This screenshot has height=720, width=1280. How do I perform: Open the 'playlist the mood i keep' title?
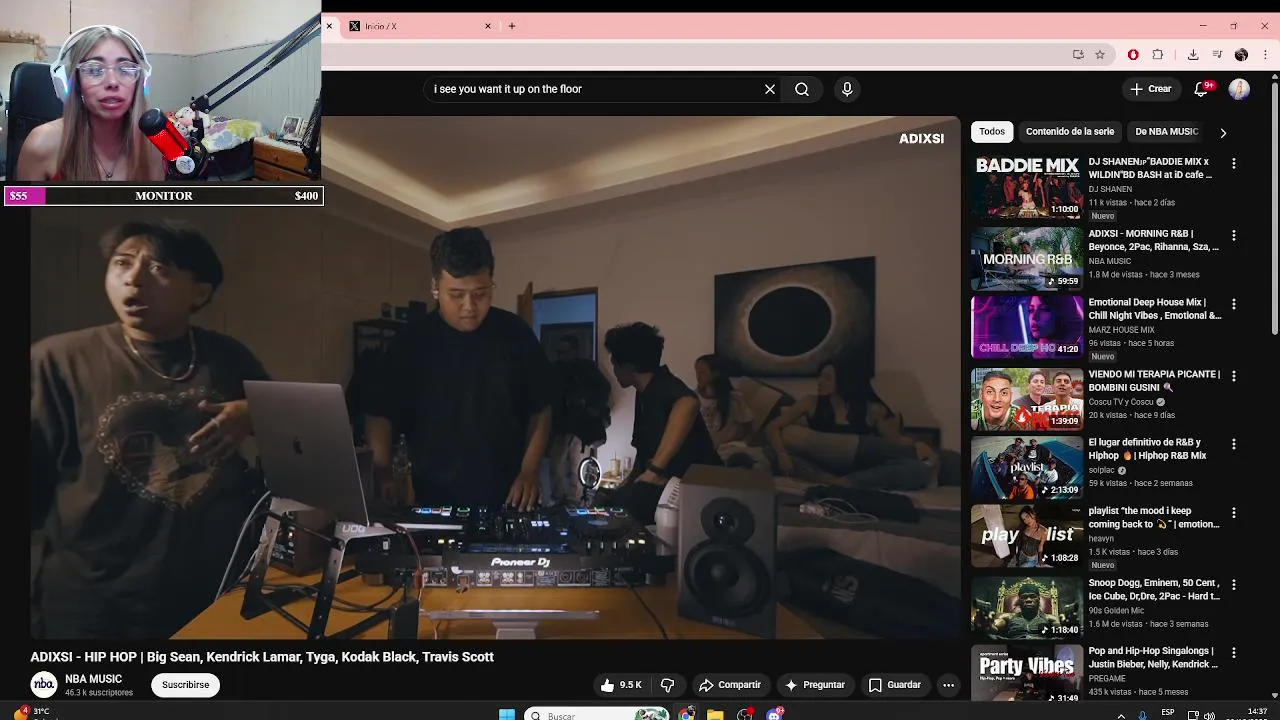click(1154, 518)
